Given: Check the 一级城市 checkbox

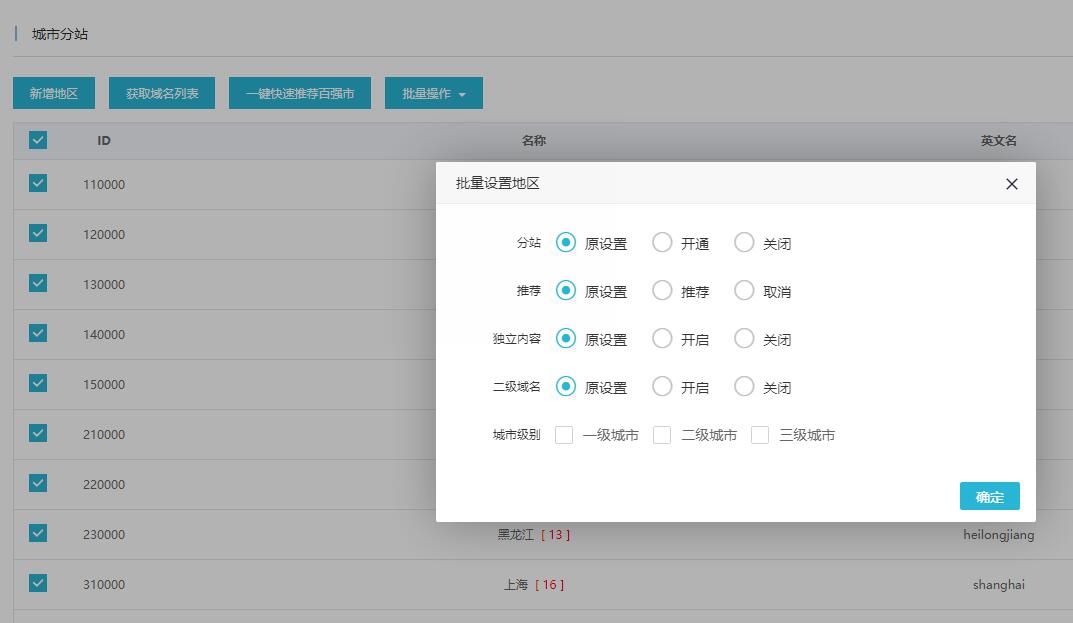Looking at the screenshot, I should pos(564,435).
